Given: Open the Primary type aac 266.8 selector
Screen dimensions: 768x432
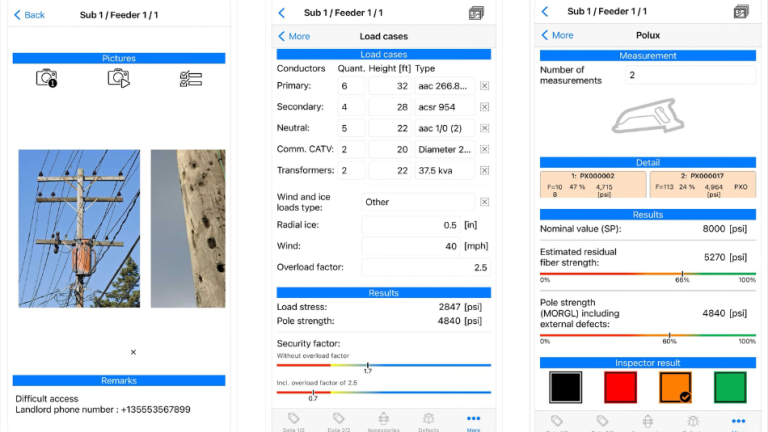Looking at the screenshot, I should pyautogui.click(x=445, y=86).
